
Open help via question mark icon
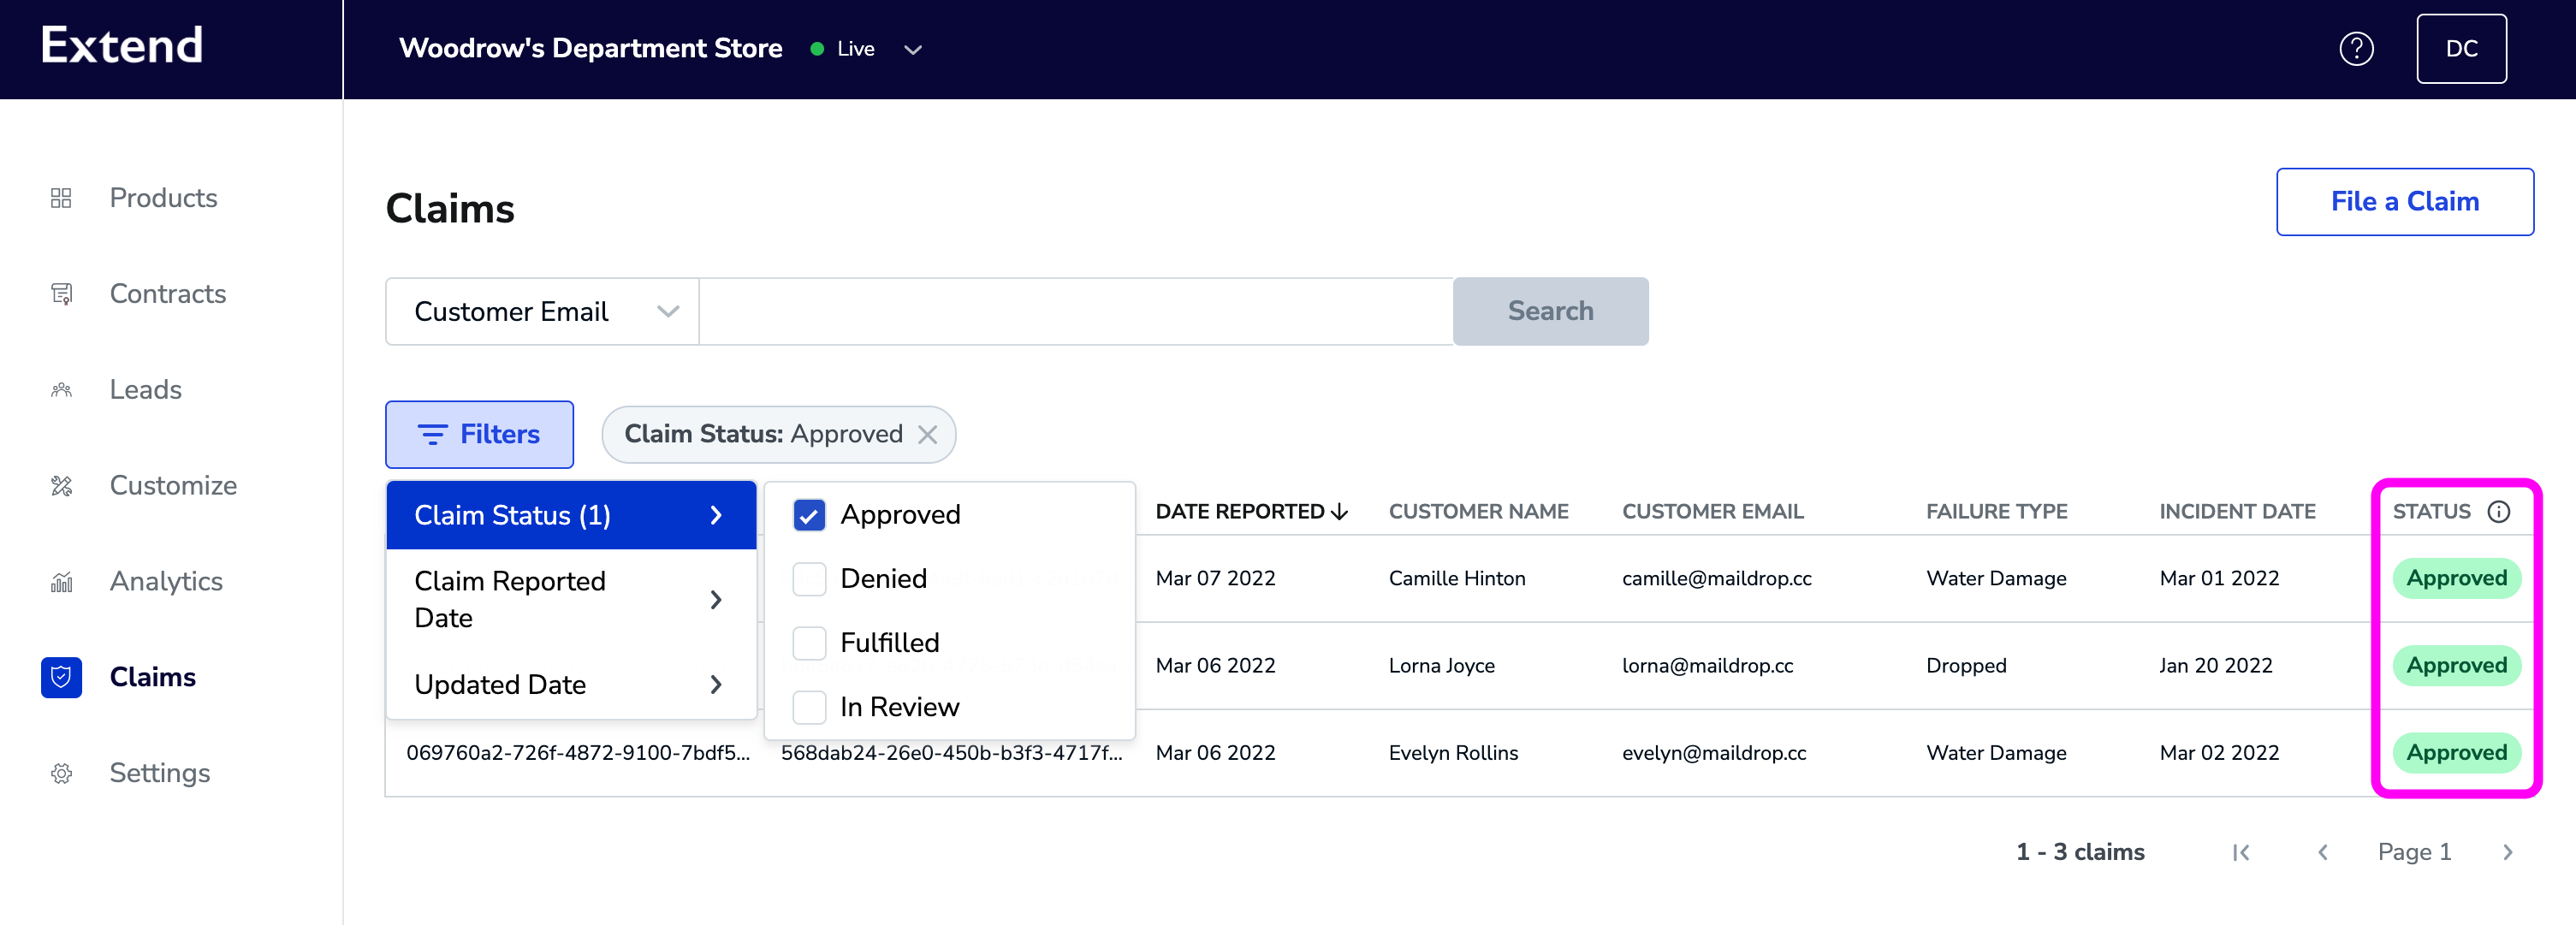tap(2355, 49)
